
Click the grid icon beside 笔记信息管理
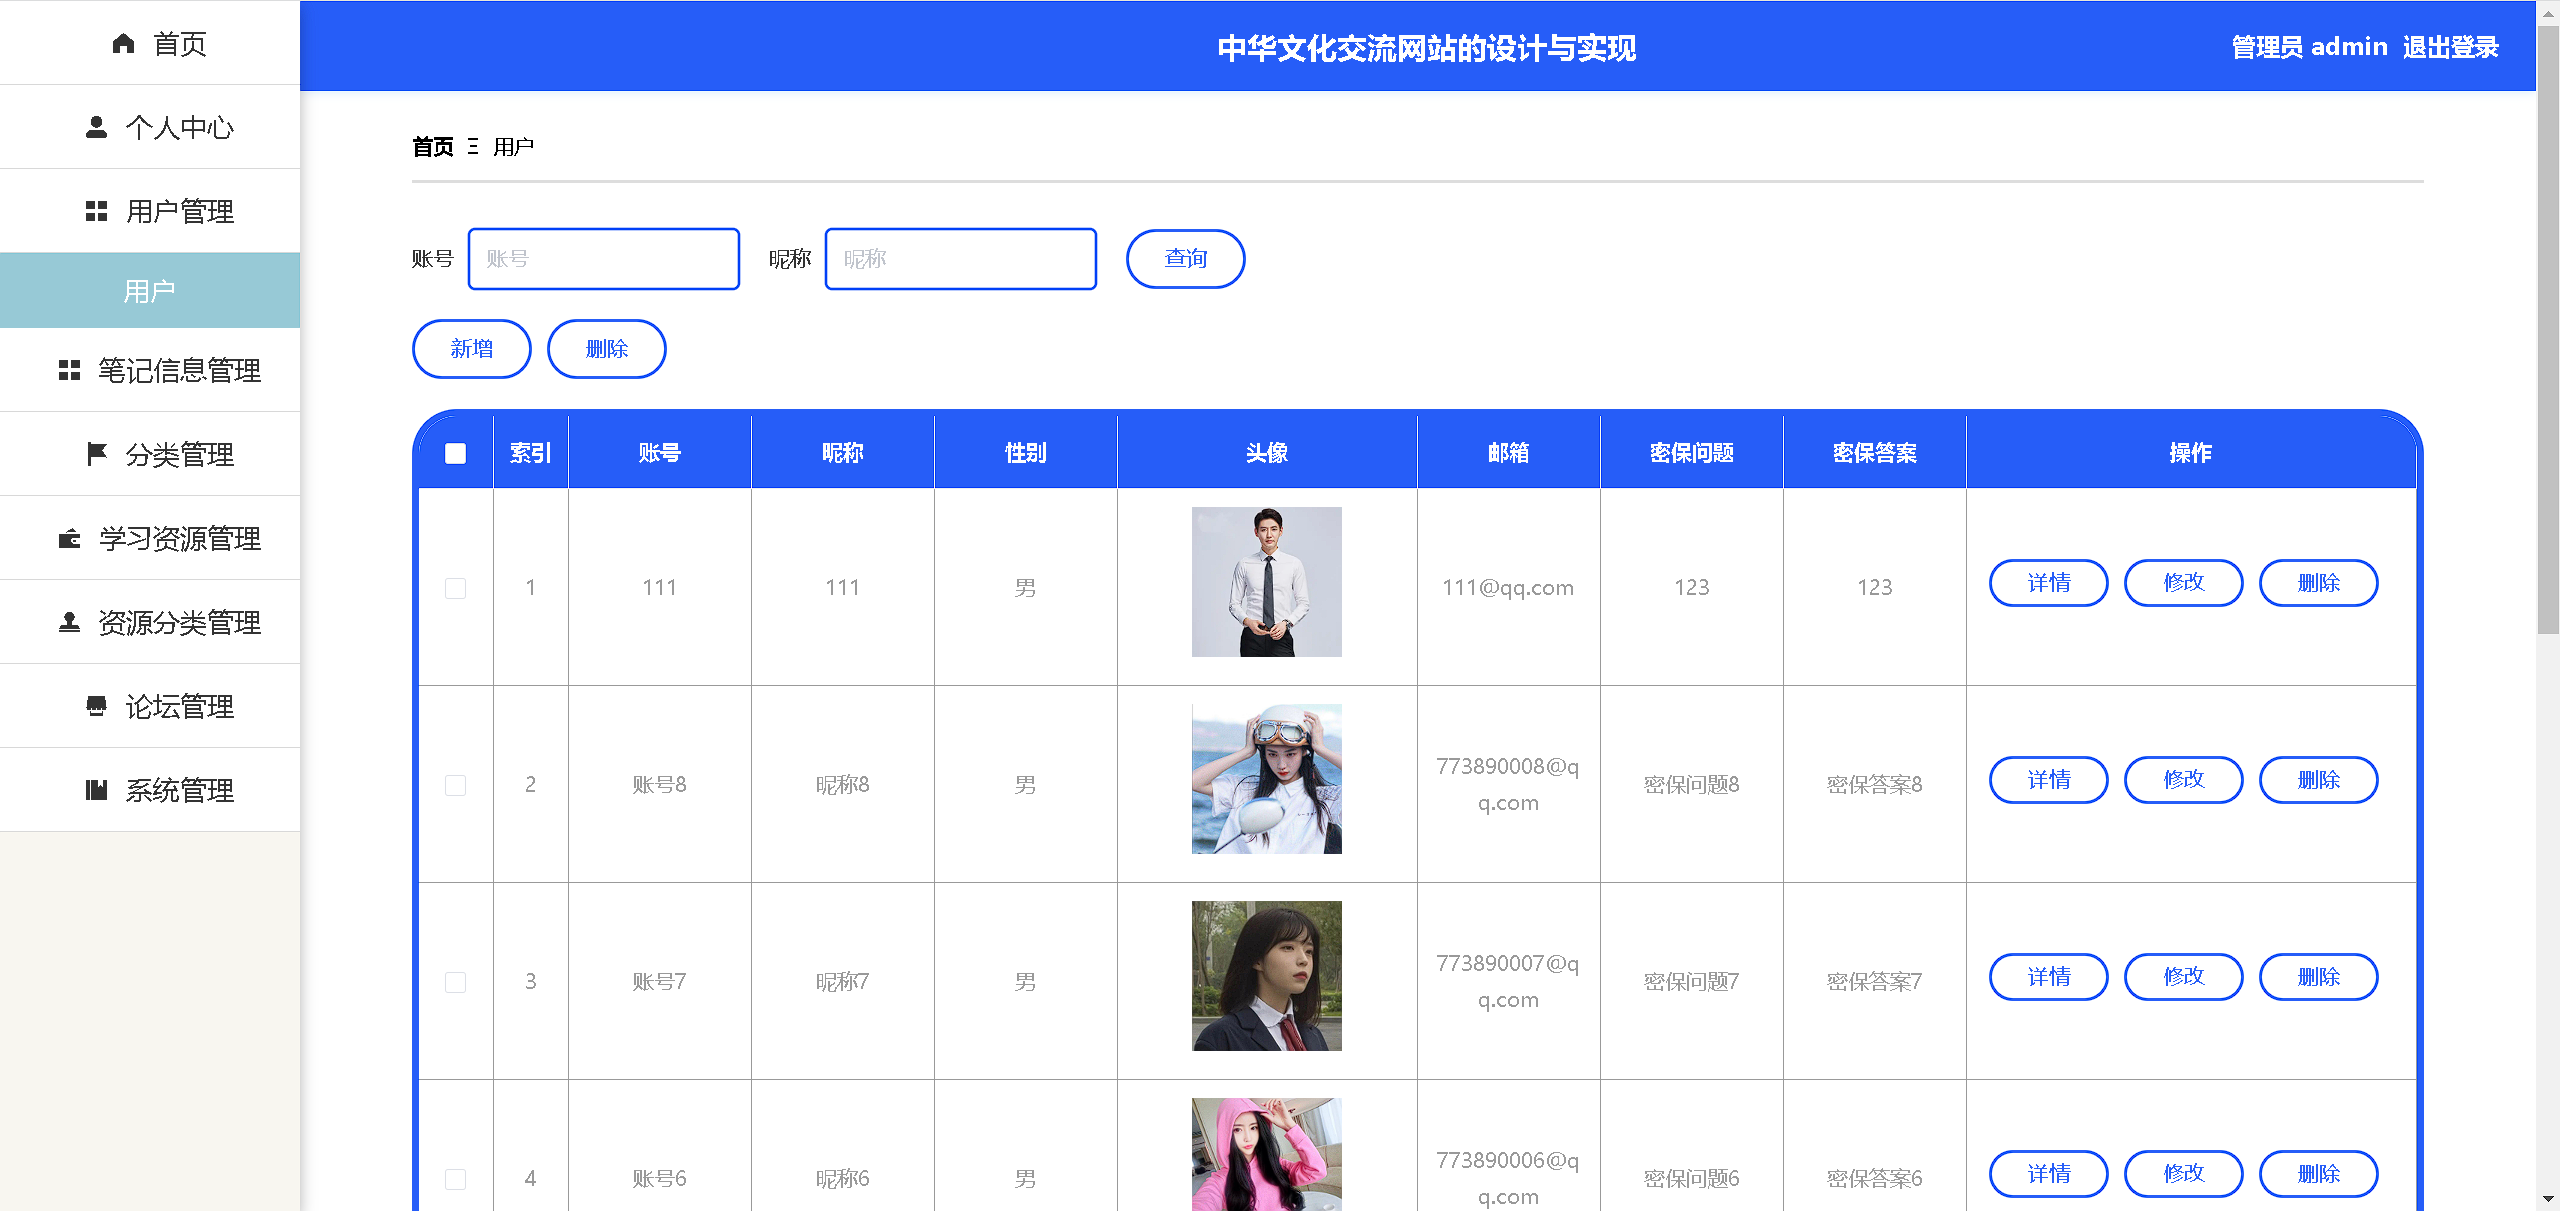69,371
